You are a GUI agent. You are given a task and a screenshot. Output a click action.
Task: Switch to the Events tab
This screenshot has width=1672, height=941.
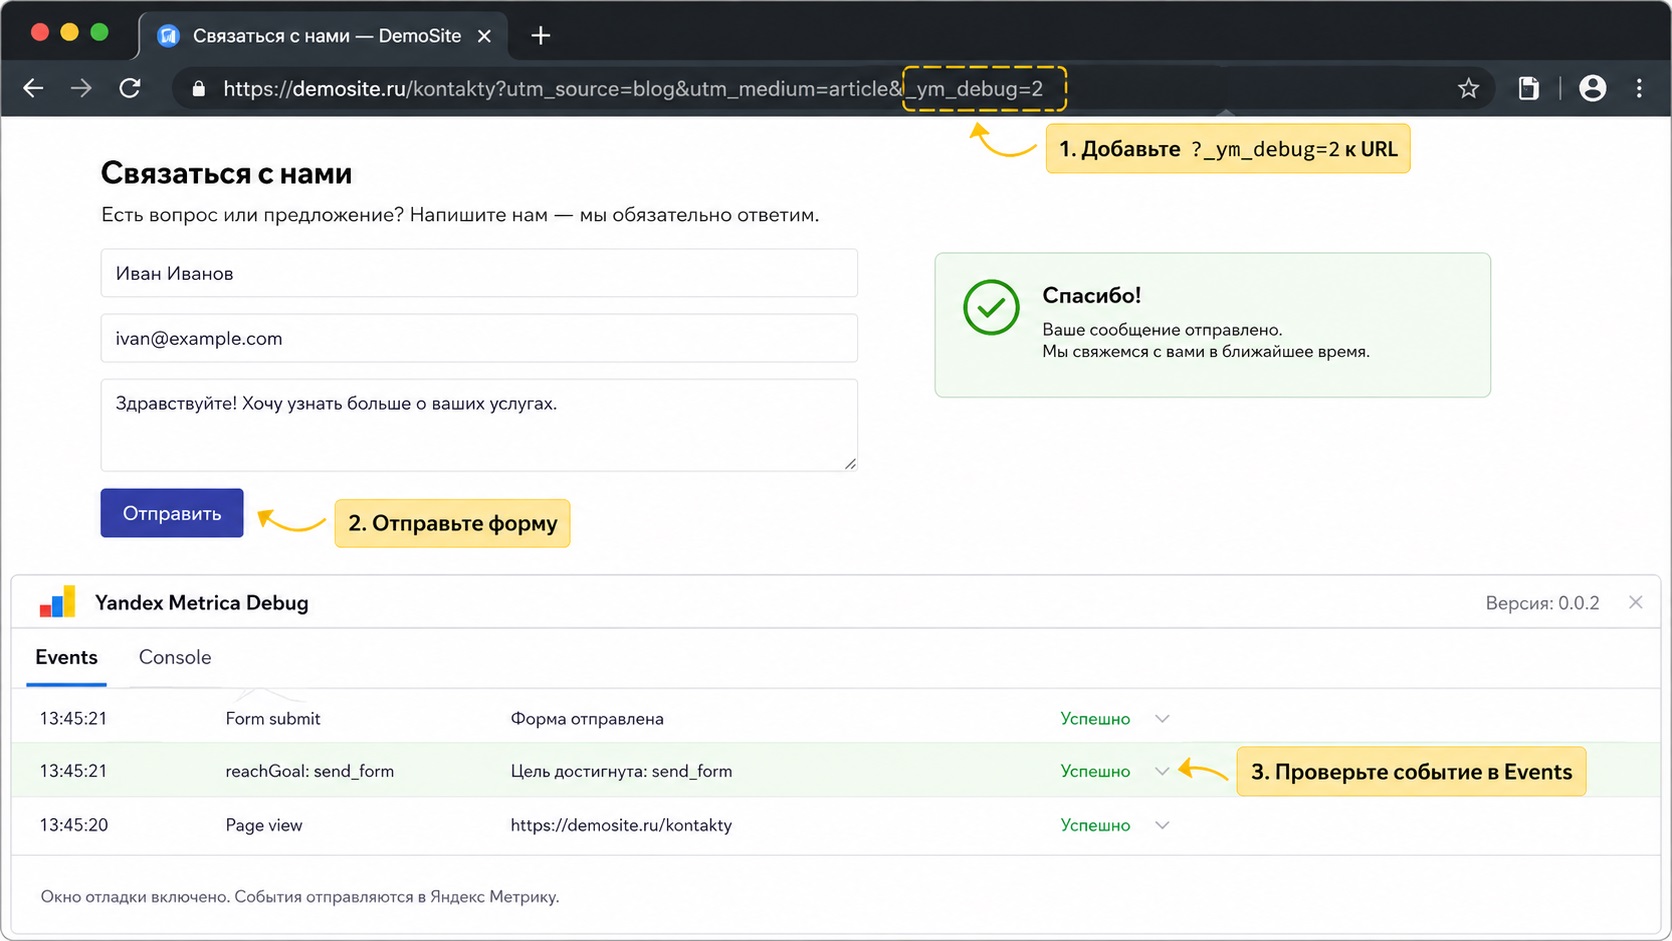coord(66,657)
